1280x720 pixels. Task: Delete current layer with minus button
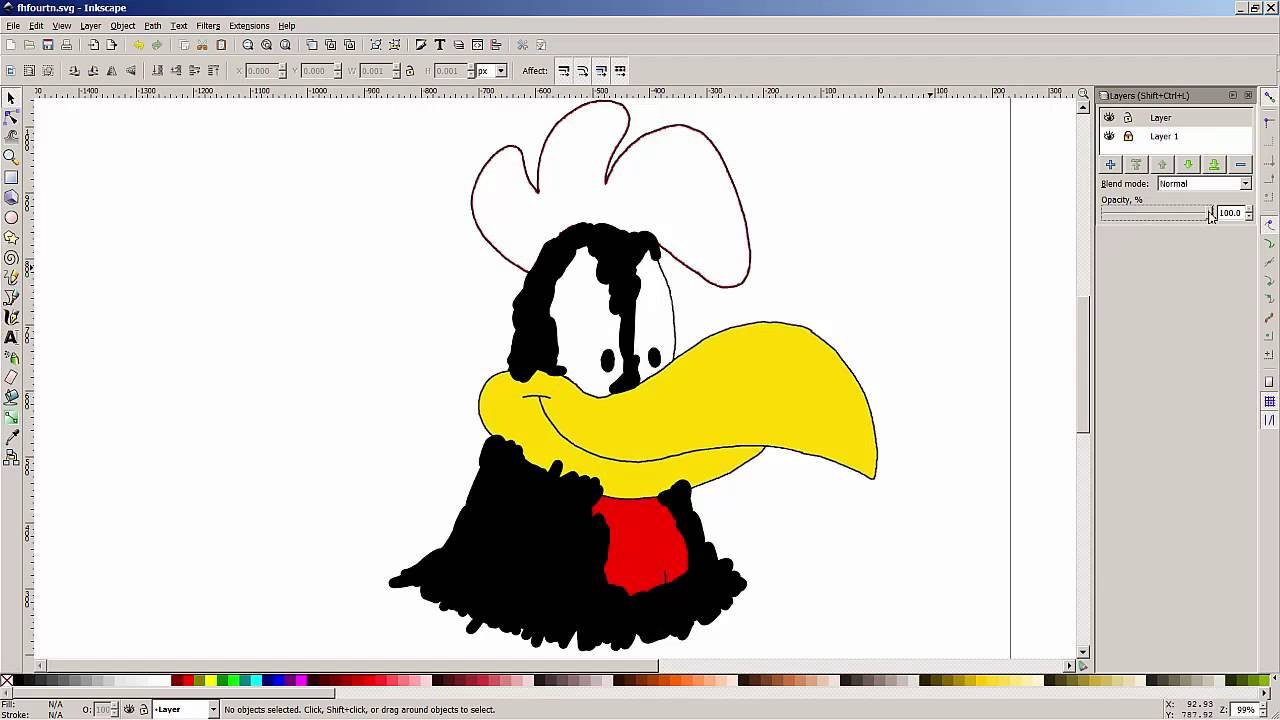(1240, 165)
